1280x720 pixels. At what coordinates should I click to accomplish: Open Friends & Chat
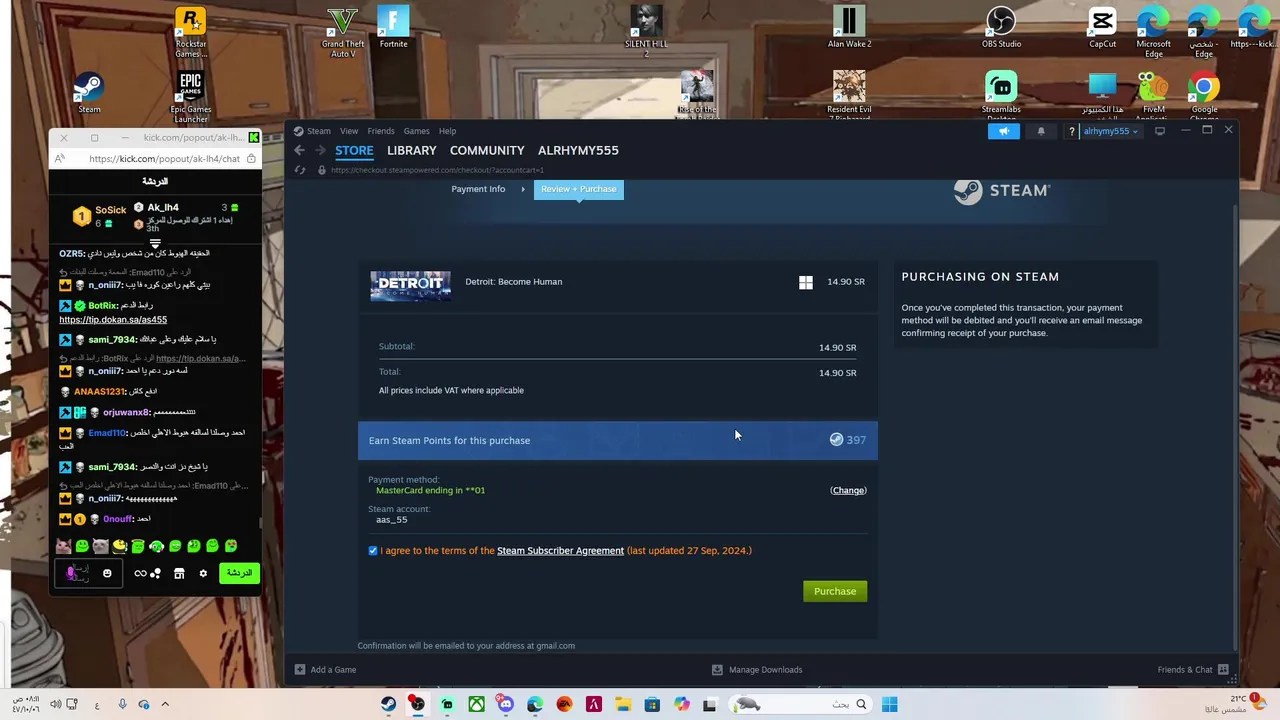1192,670
